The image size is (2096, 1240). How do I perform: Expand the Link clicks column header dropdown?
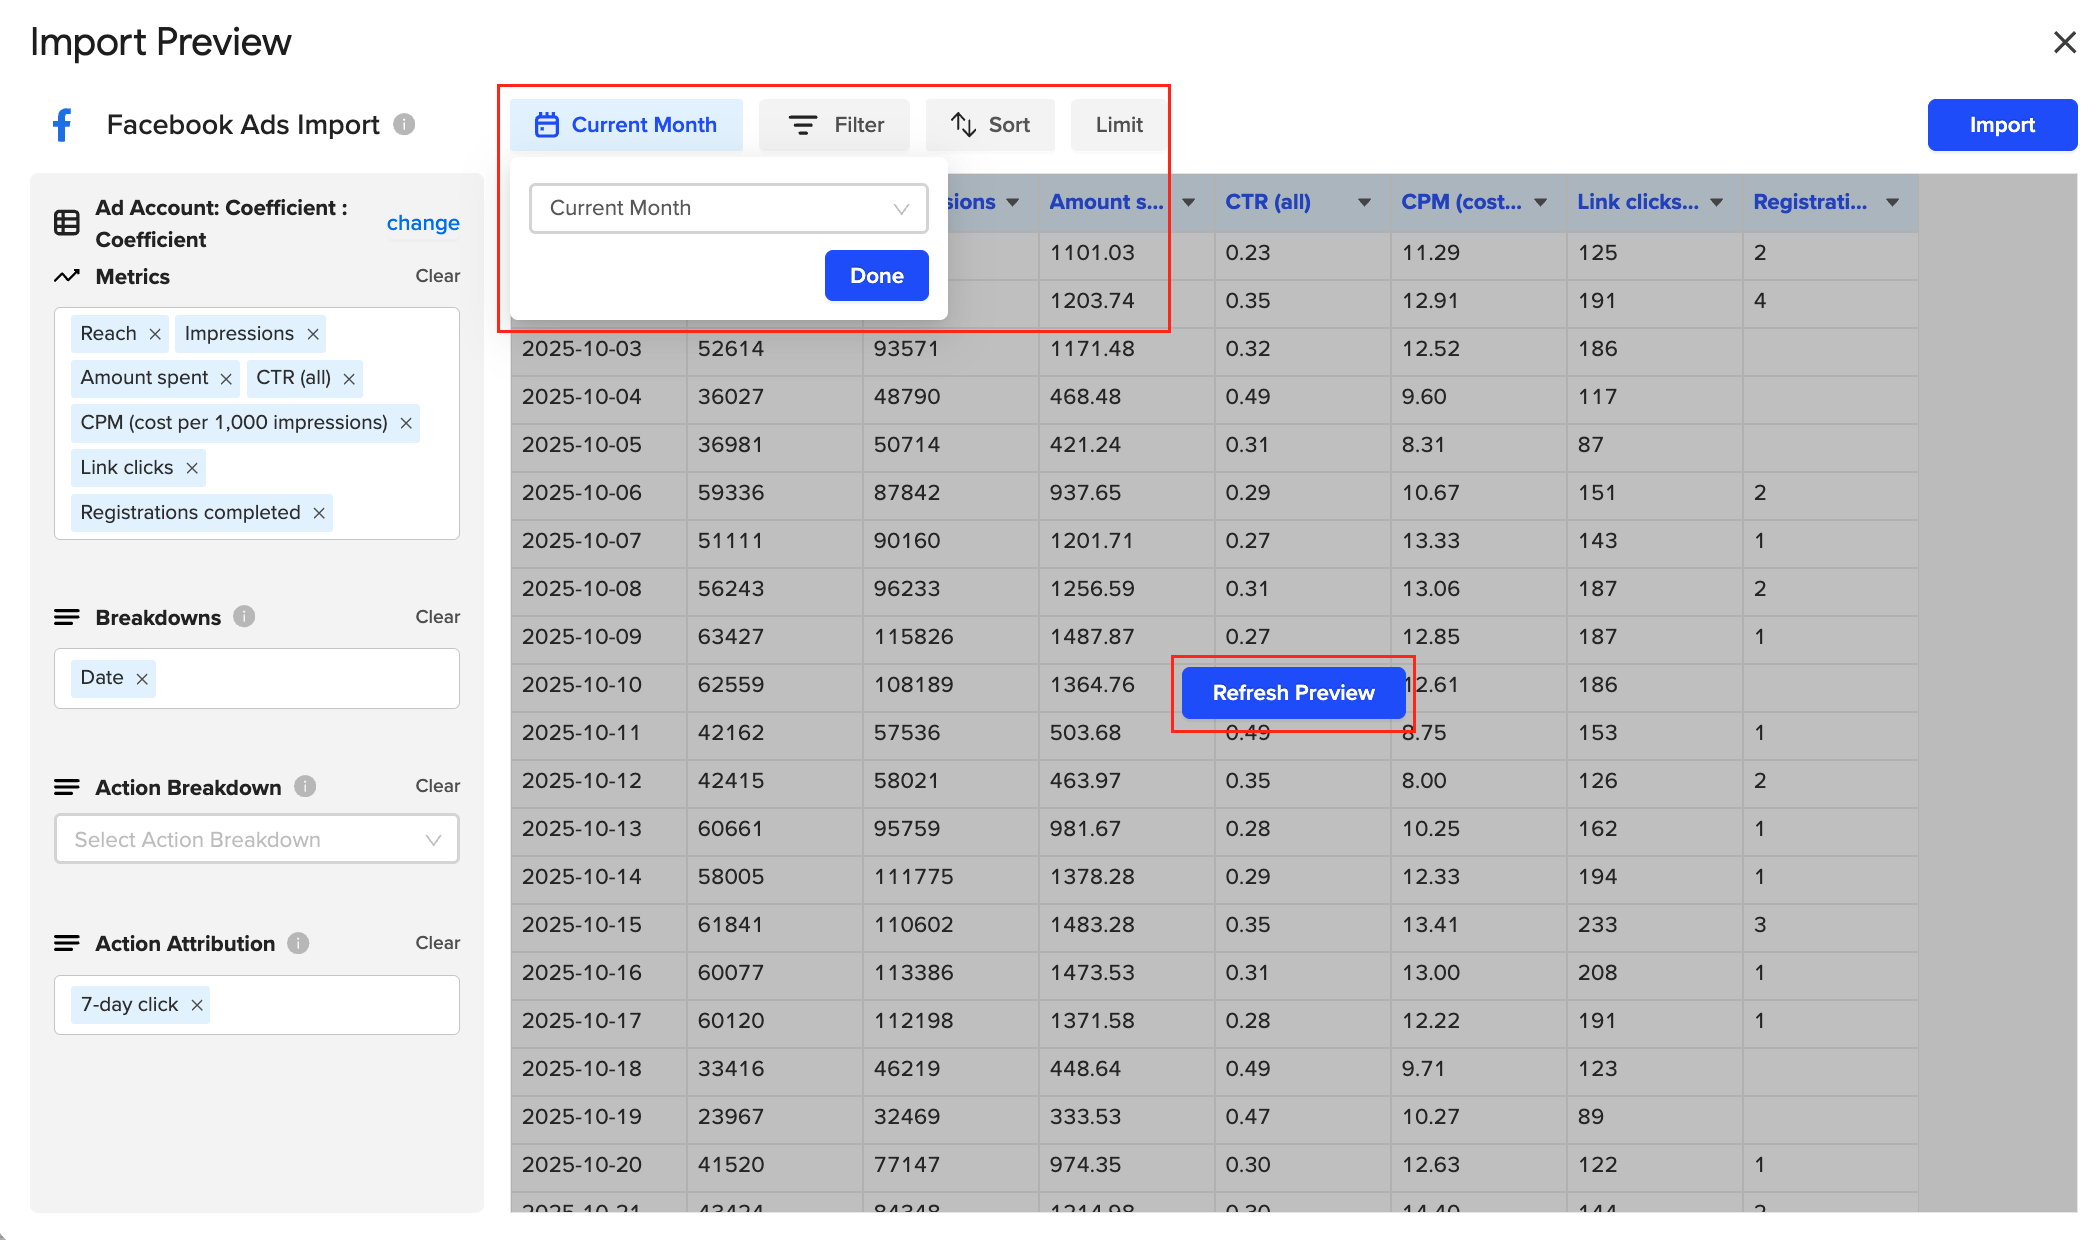[1717, 202]
